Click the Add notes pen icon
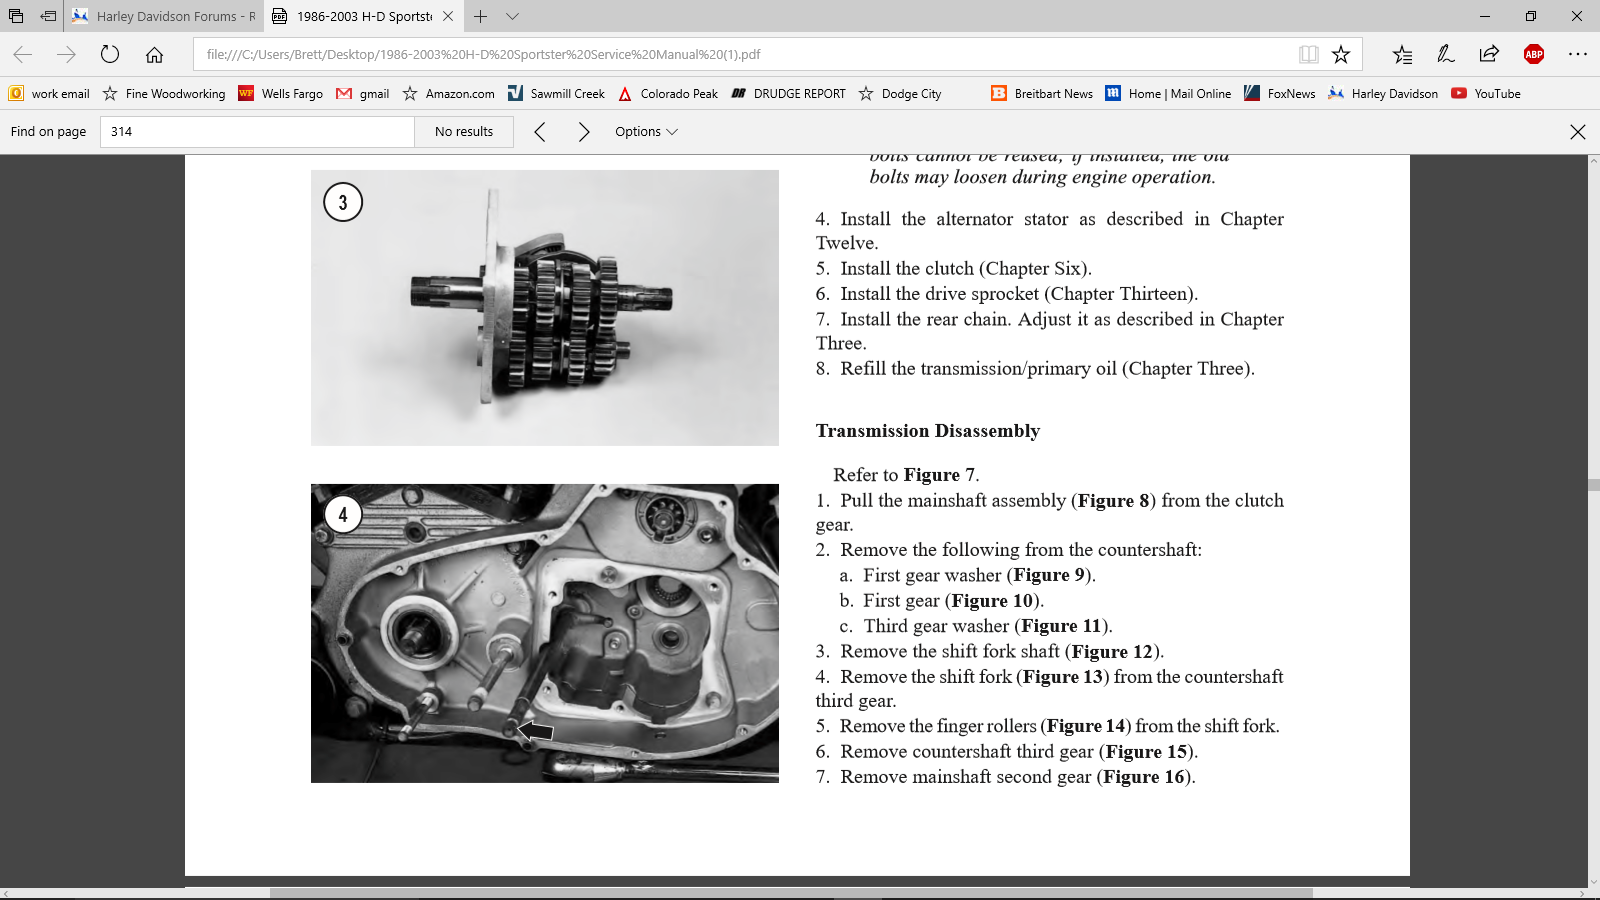 tap(1446, 54)
